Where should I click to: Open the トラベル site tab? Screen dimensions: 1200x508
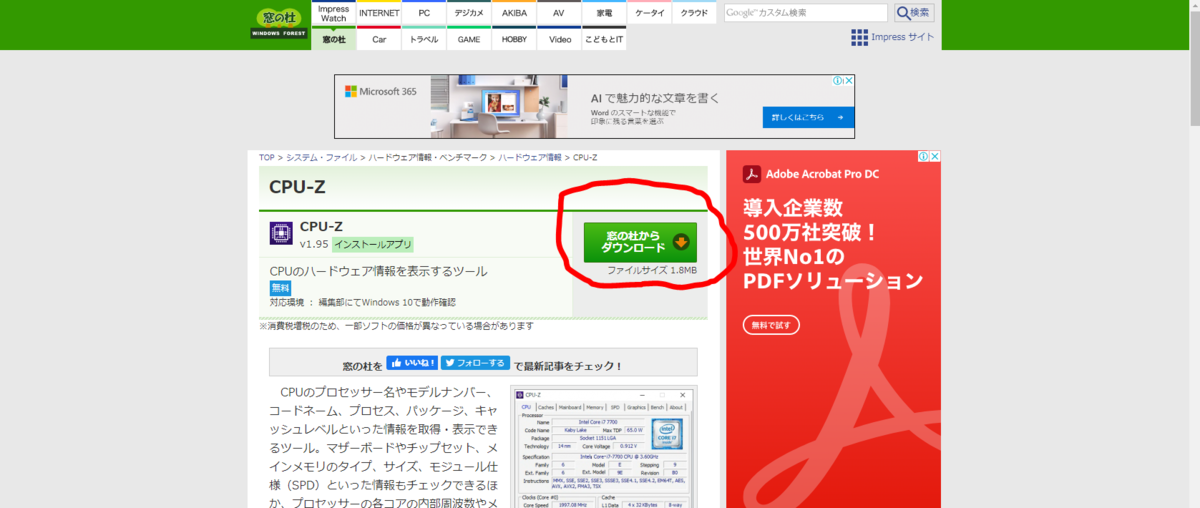(425, 39)
